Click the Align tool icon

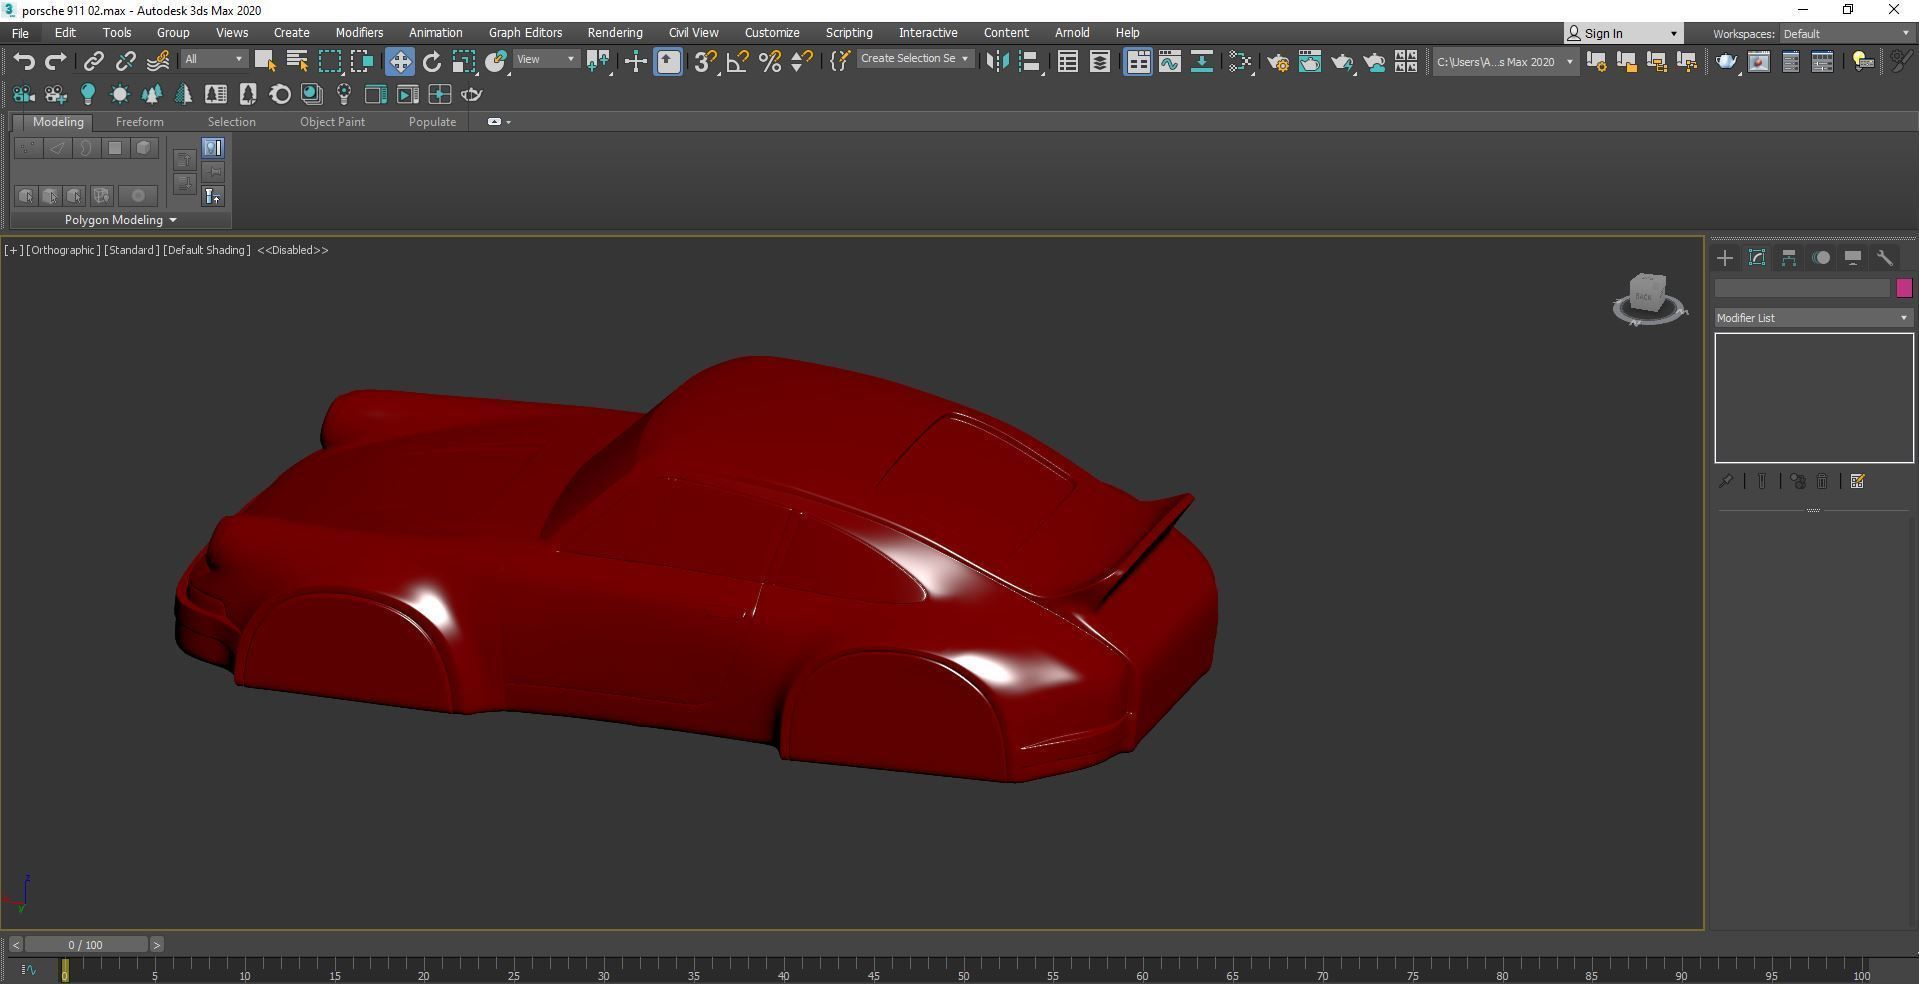coord(1029,62)
